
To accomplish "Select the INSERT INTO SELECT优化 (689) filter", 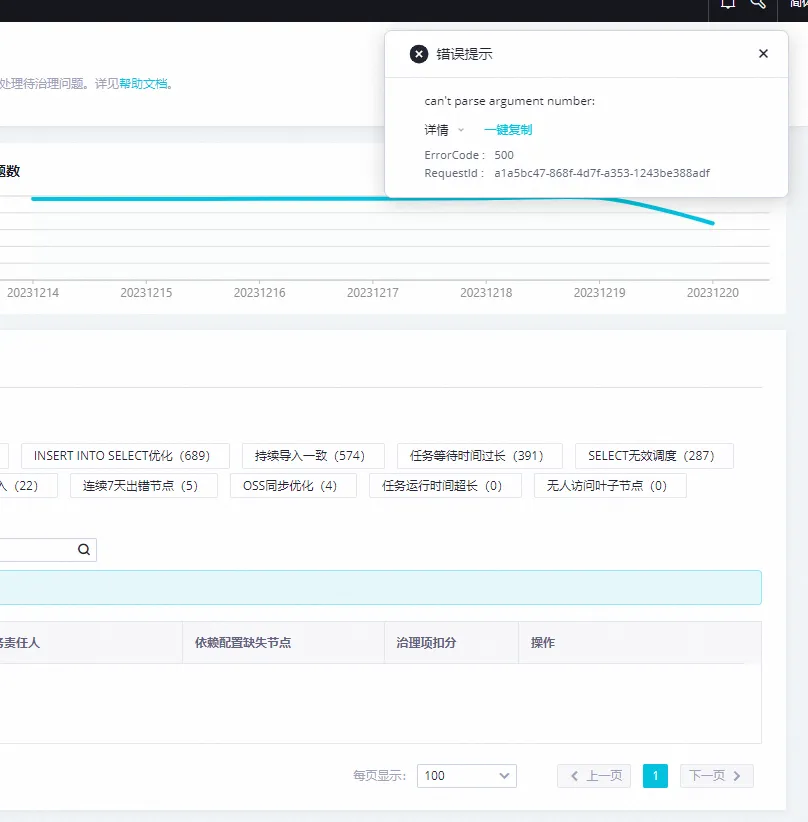I will (x=125, y=456).
